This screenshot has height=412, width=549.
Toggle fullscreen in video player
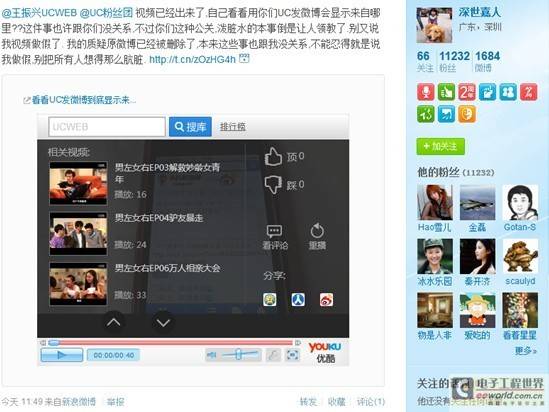click(x=292, y=355)
